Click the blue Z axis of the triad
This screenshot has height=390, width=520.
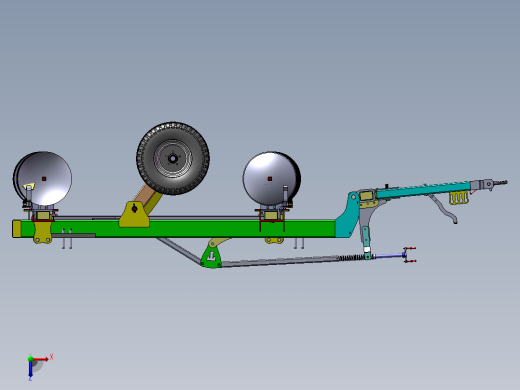(x=30, y=369)
